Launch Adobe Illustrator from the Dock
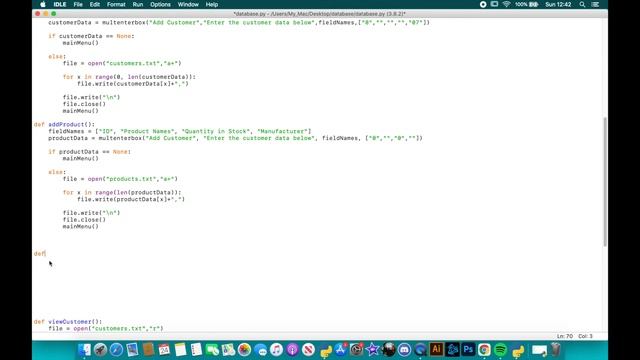 [x=436, y=349]
